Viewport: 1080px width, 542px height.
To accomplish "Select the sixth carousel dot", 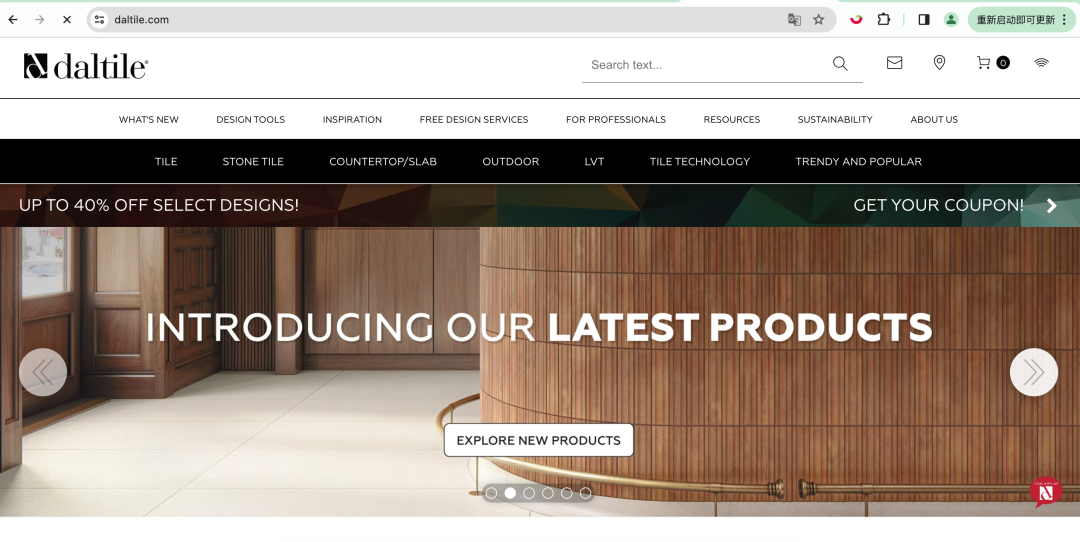I will (x=585, y=493).
